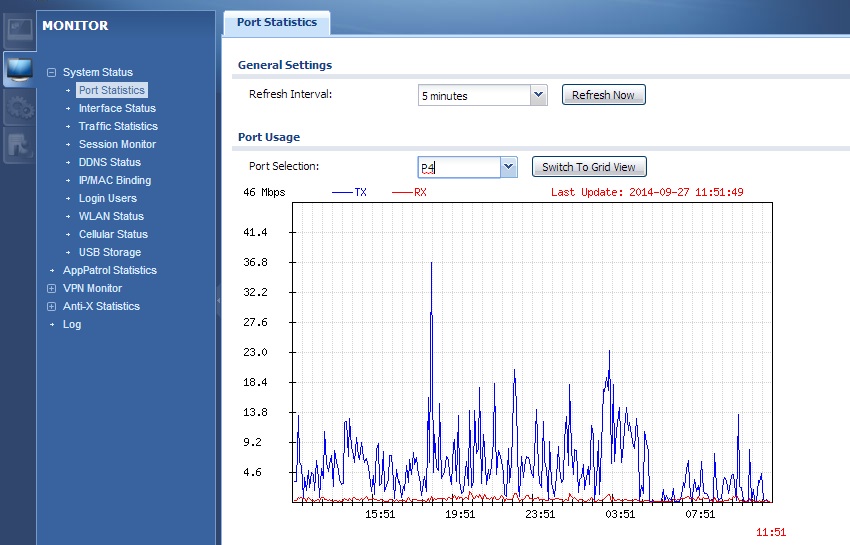Collapse the System Status tree node
Screen dimensions: 850x545
click(x=52, y=72)
